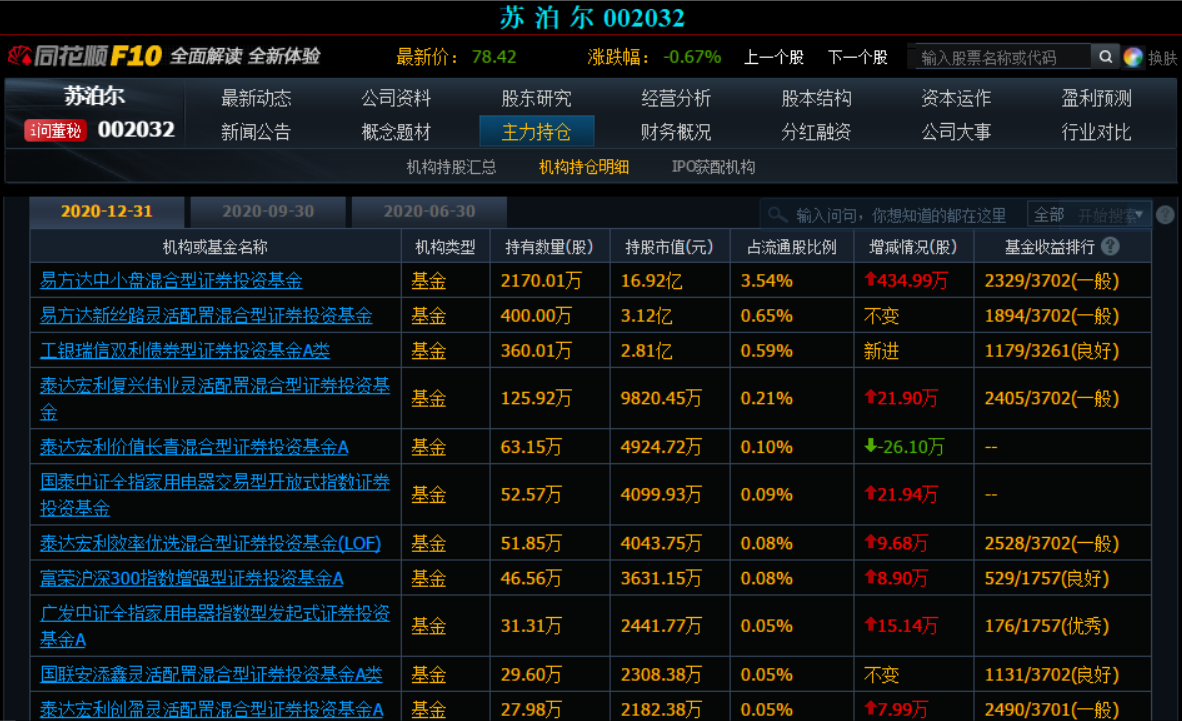Click the 机构或基金名称 column header

[x=215, y=247]
